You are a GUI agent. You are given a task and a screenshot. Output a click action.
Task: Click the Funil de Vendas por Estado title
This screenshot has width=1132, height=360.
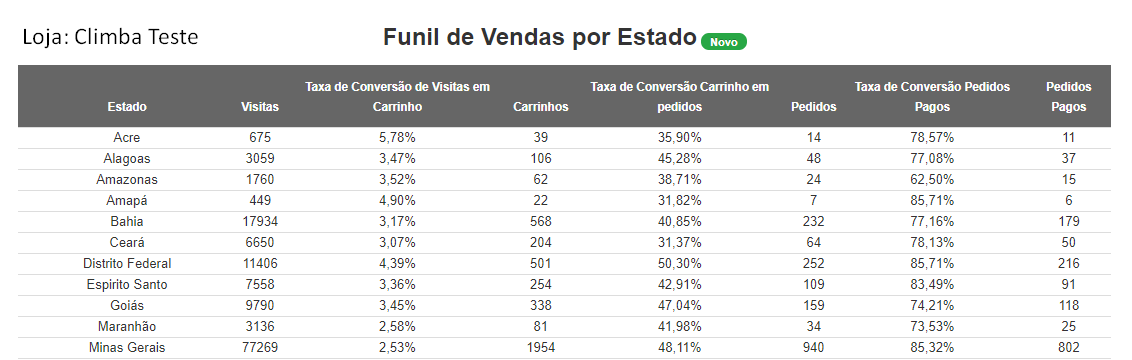pos(539,38)
